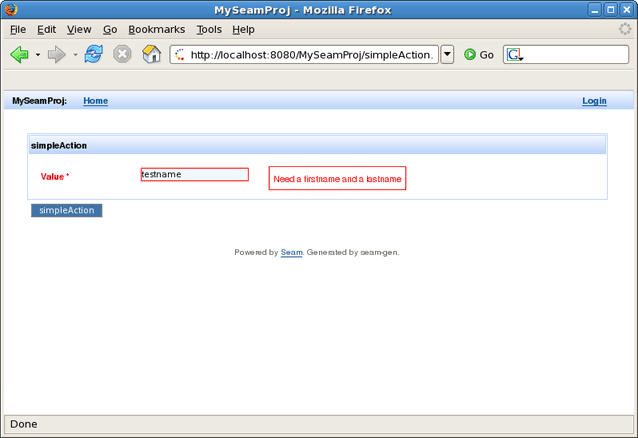Screen dimensions: 638x438
Task: Go to the Home page icon
Action: (x=151, y=54)
